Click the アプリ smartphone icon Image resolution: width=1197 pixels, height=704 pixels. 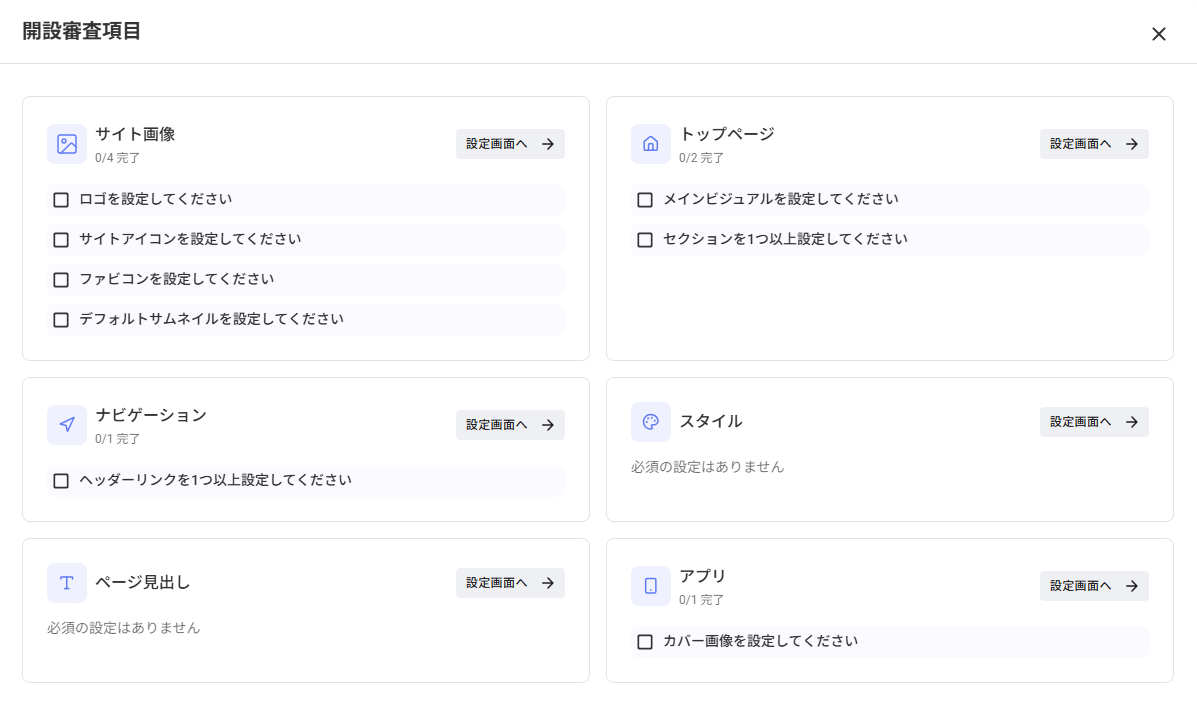650,586
